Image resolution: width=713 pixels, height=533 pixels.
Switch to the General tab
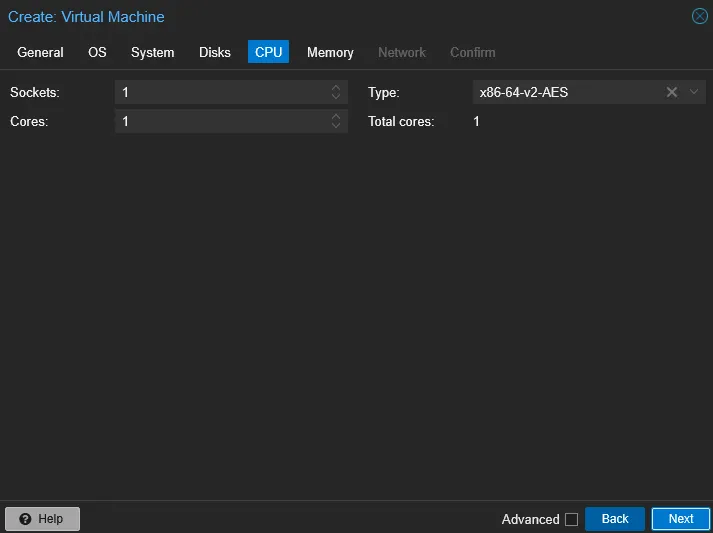[x=40, y=52]
